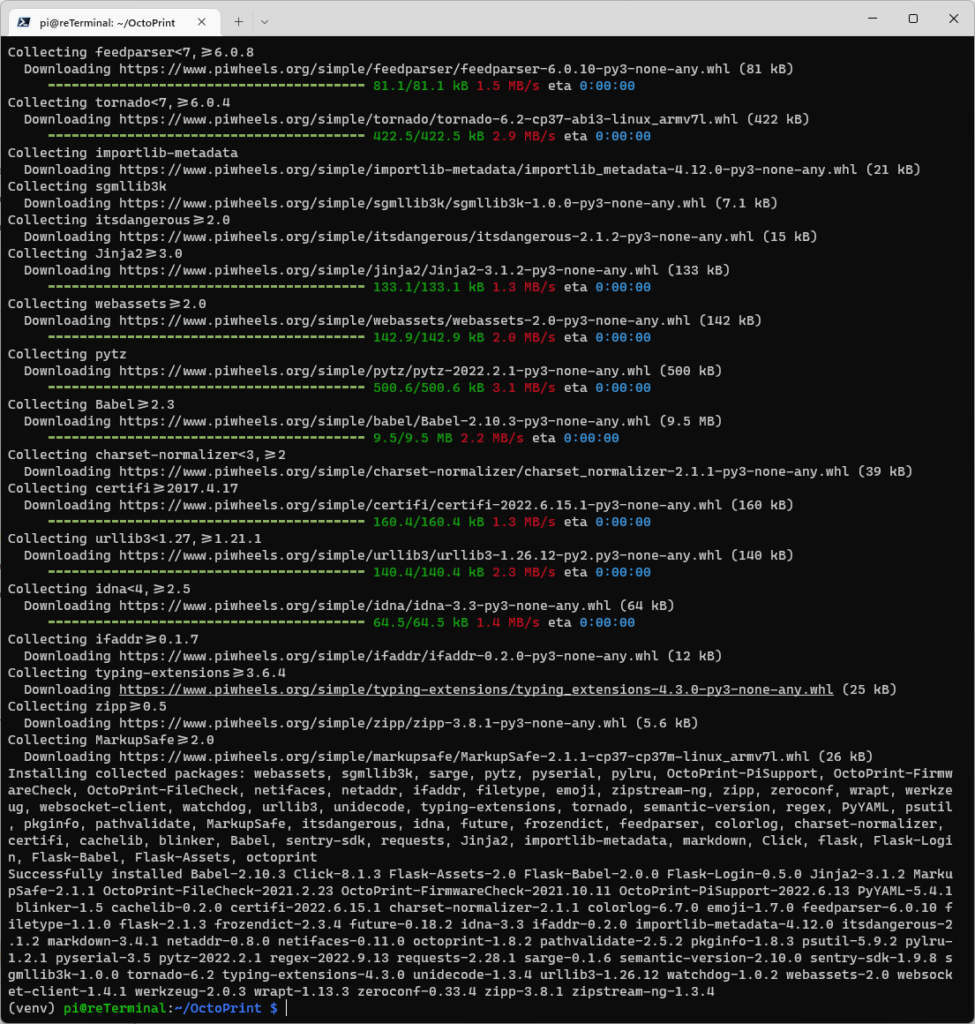Click the pi@reTerminal prompt text
The height and width of the screenshot is (1024, 975).
tap(115, 1008)
